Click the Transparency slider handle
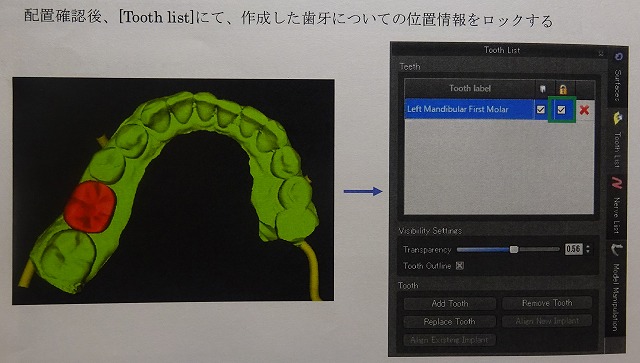Viewport: 640px width, 363px height. [514, 249]
